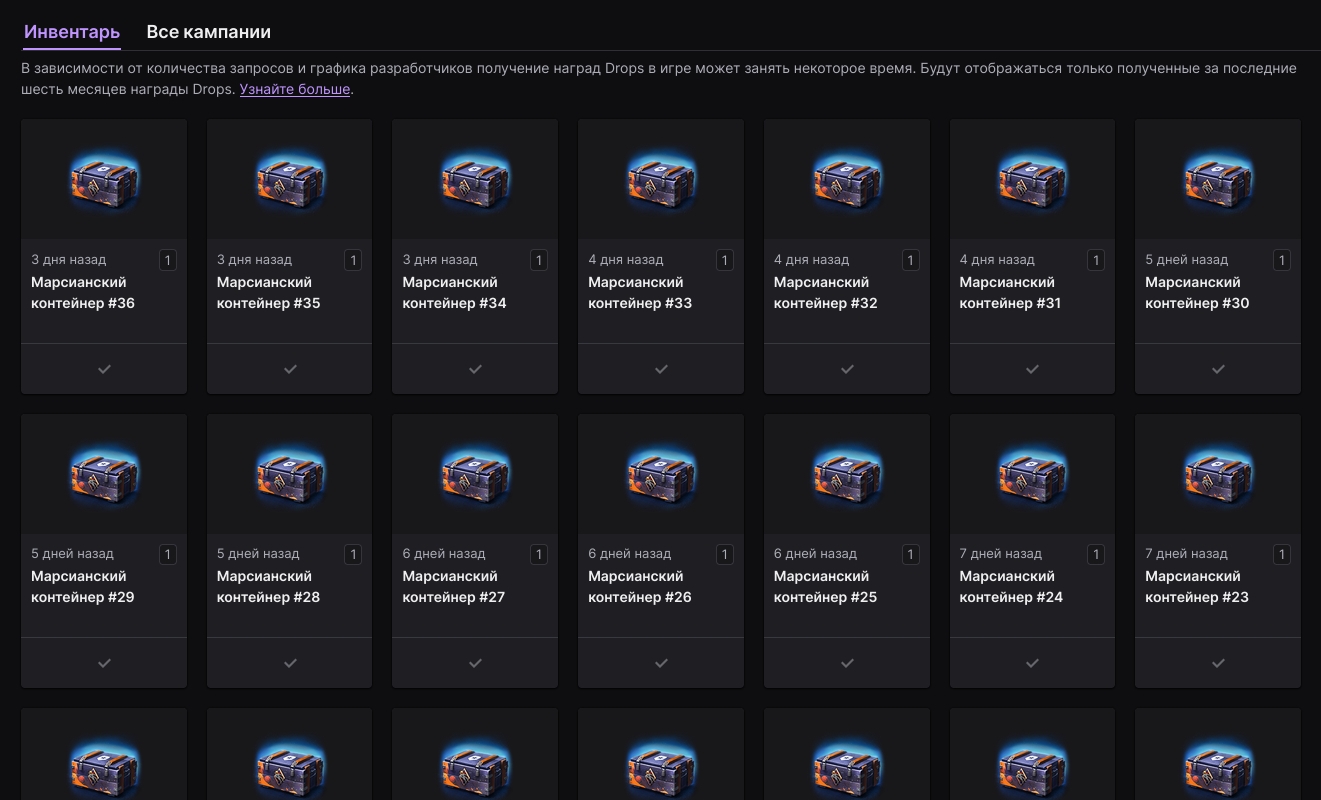Click the quantity badge on контейнер #27
1321x800 pixels.
539,554
